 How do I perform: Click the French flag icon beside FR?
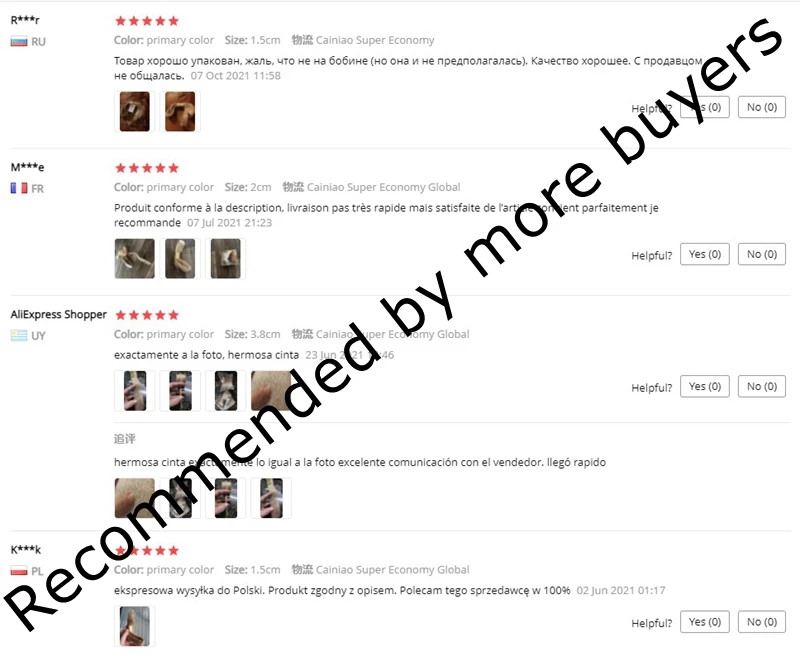tap(19, 188)
